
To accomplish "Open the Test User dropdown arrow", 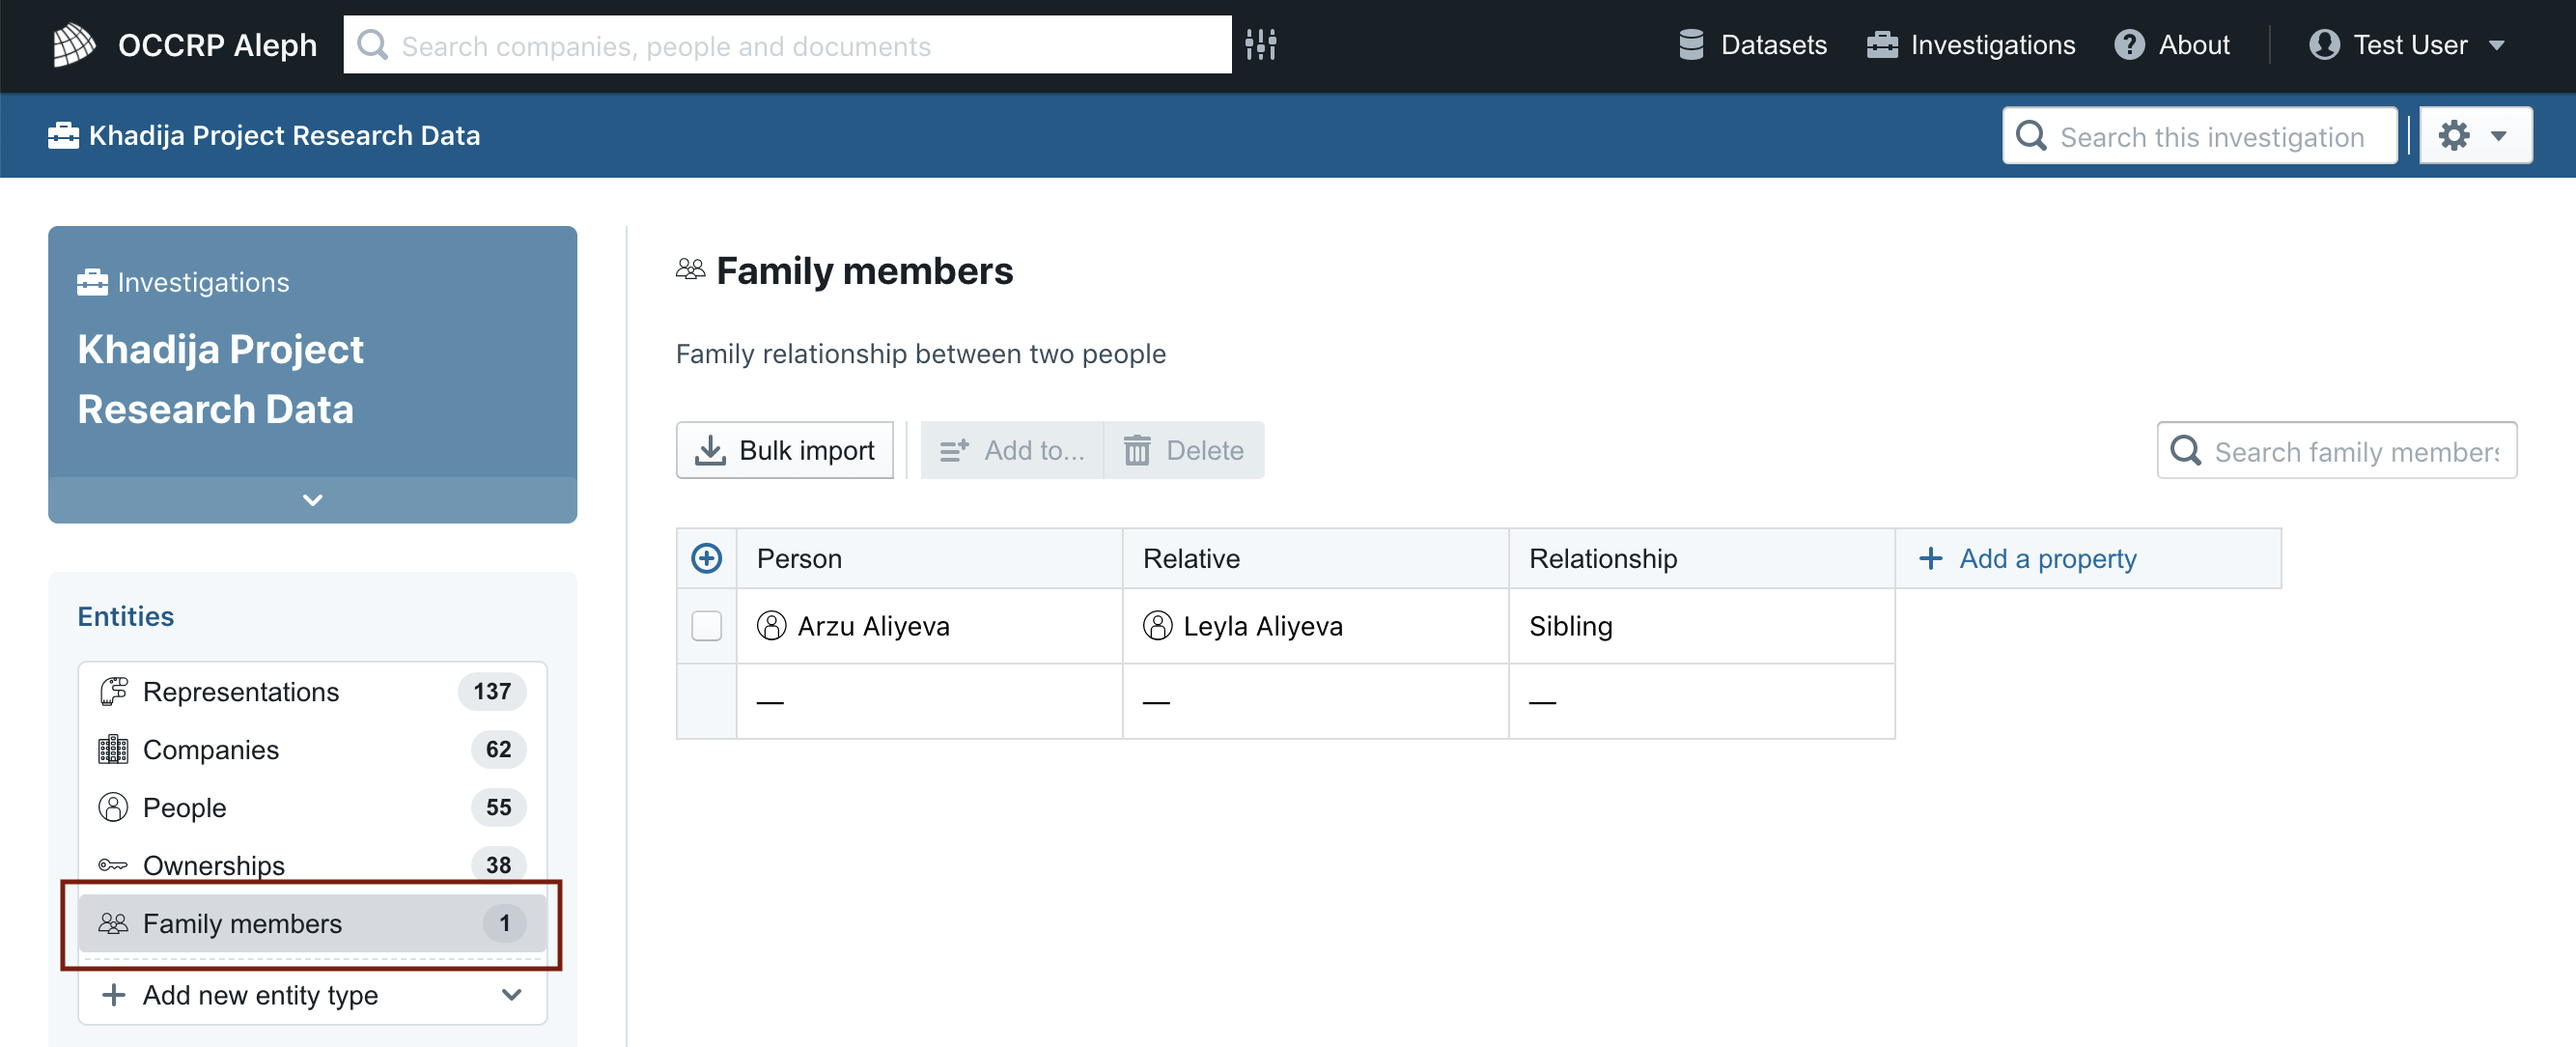I will tap(2497, 45).
